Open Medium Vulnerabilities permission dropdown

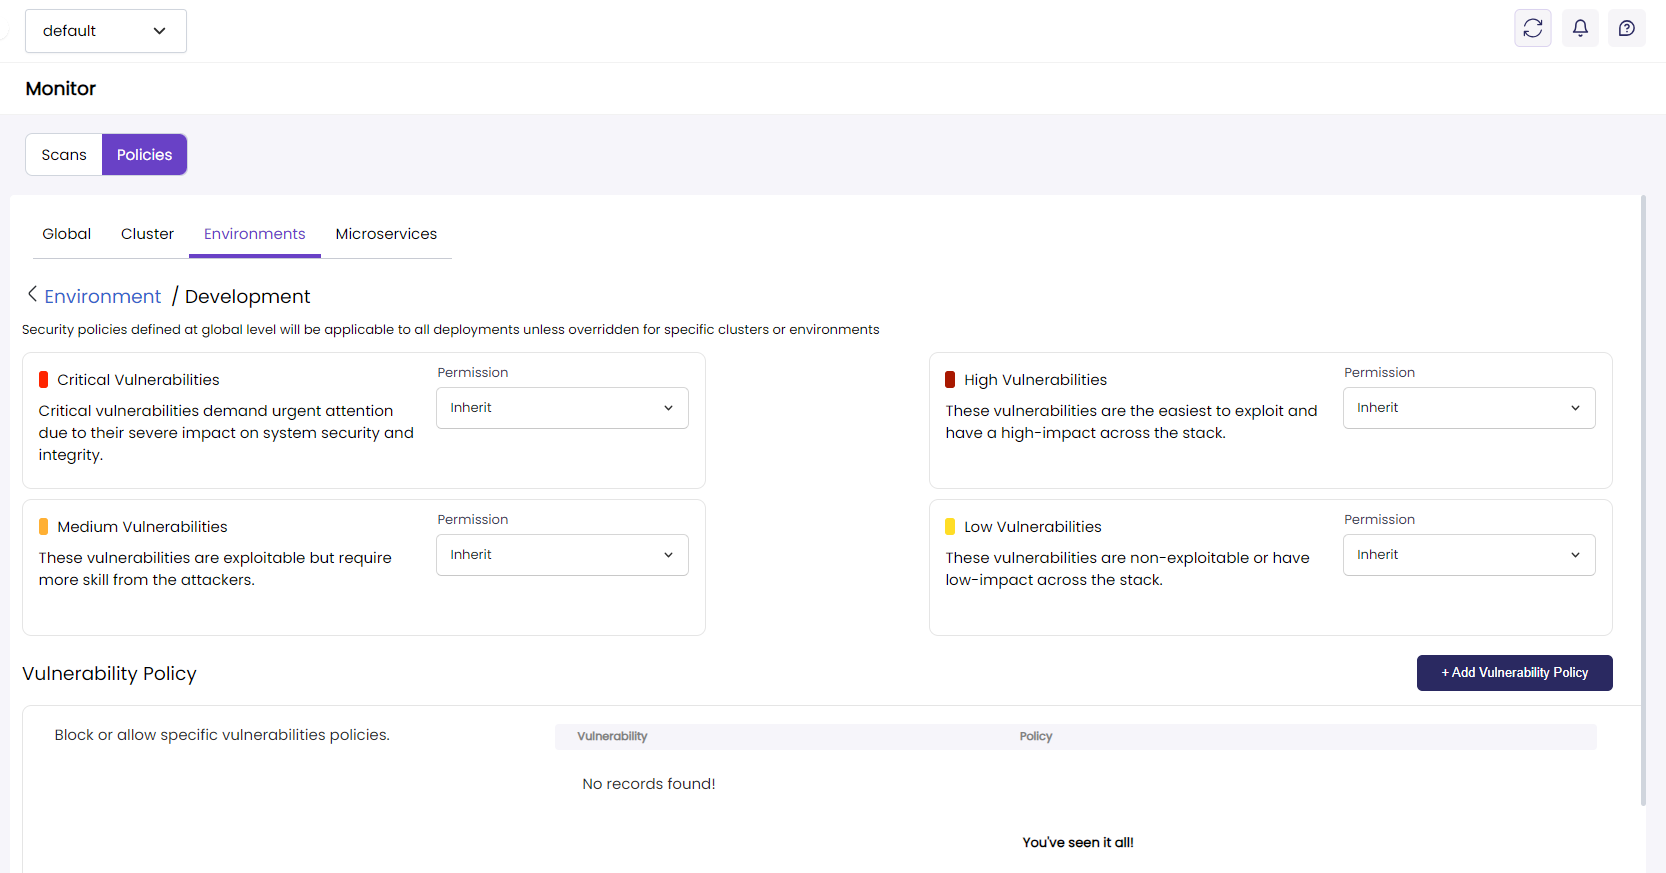click(562, 555)
